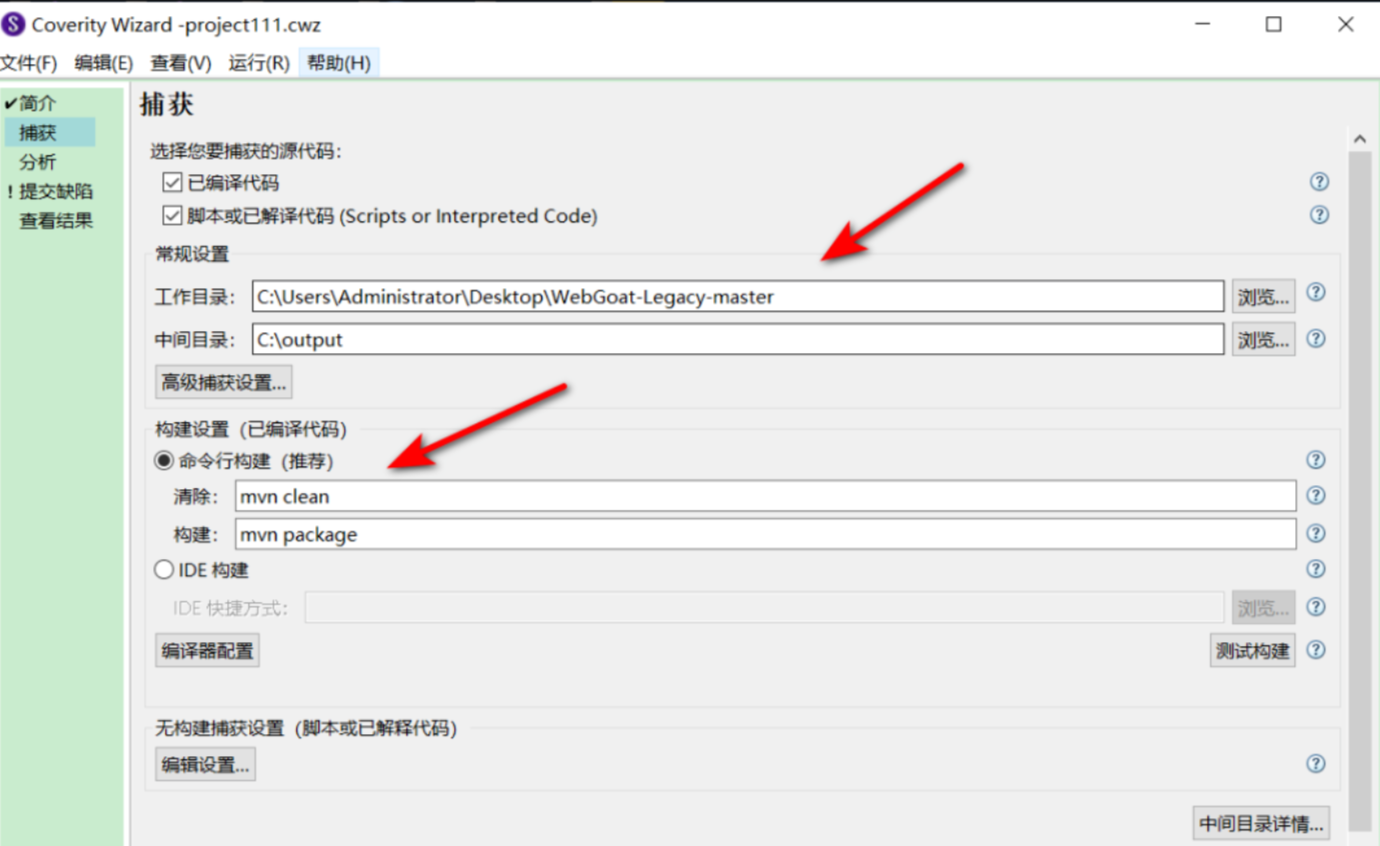Open the 运行(R) menu
Image resolution: width=1380 pixels, height=846 pixels.
259,63
